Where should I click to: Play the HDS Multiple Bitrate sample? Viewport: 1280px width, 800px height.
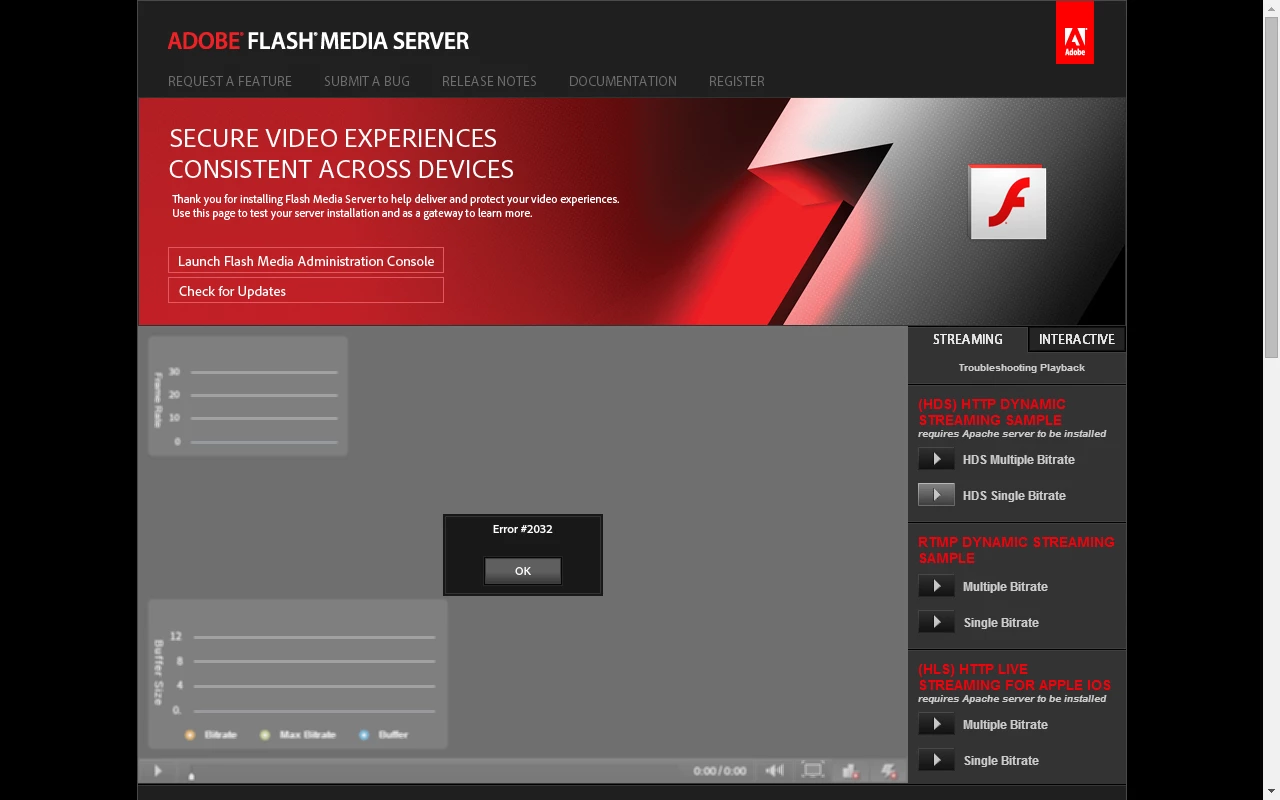[936, 459]
